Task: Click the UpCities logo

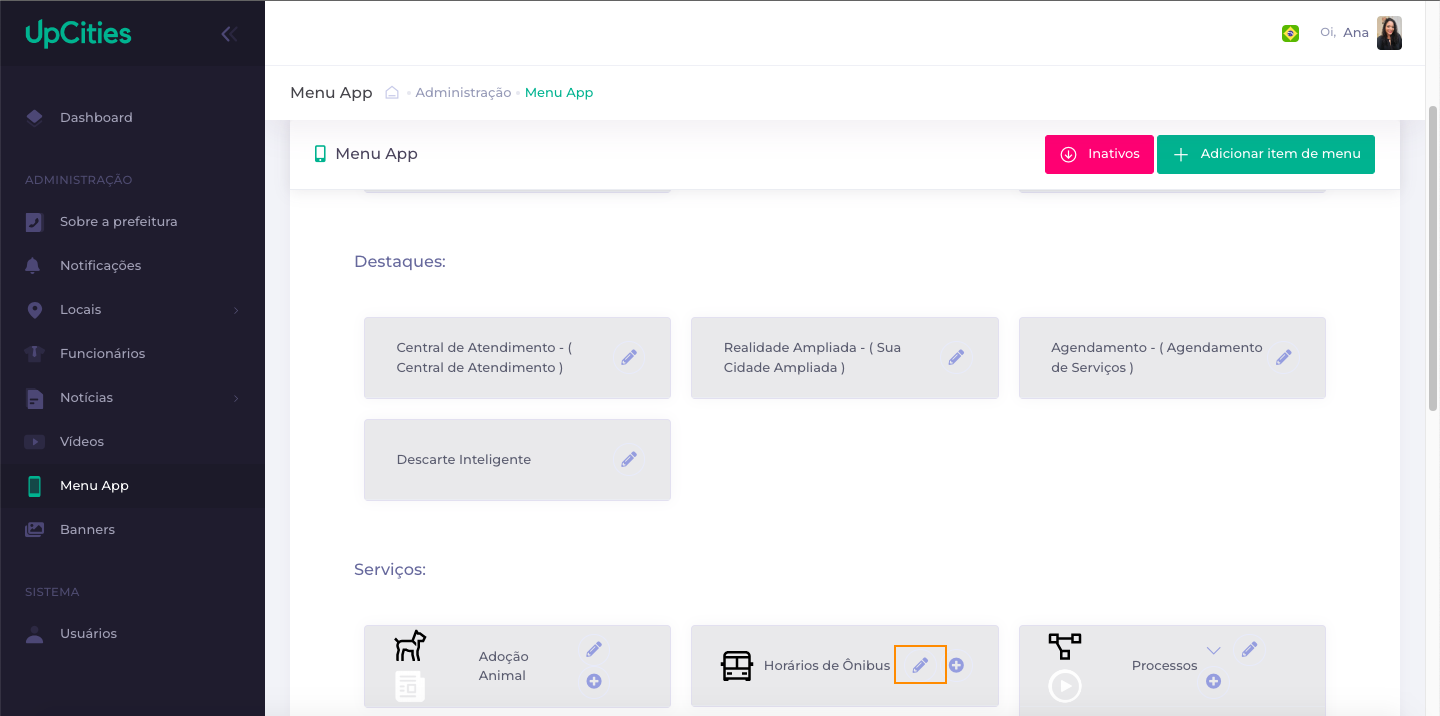Action: (x=78, y=34)
